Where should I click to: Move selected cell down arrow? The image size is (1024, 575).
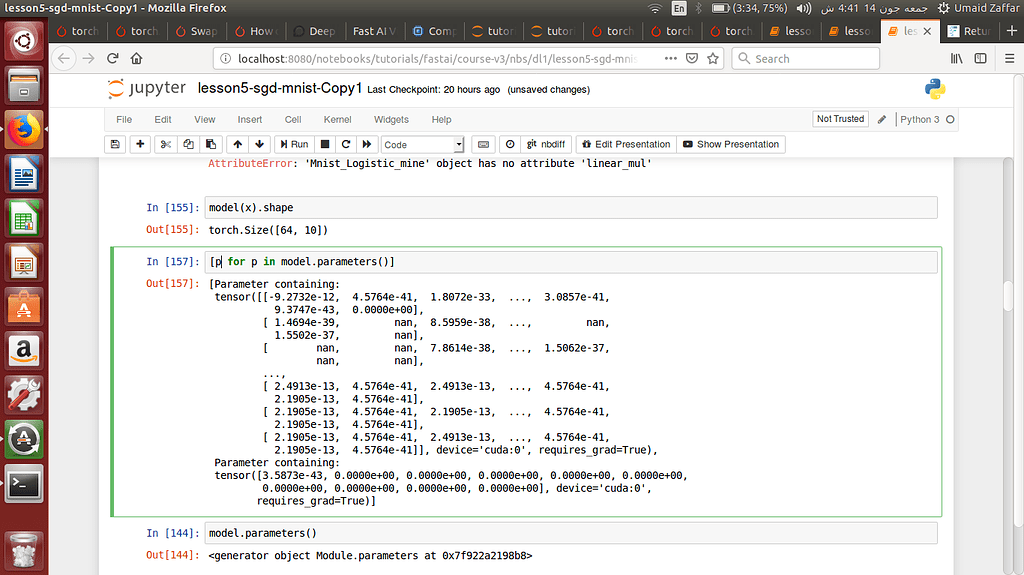[x=259, y=144]
